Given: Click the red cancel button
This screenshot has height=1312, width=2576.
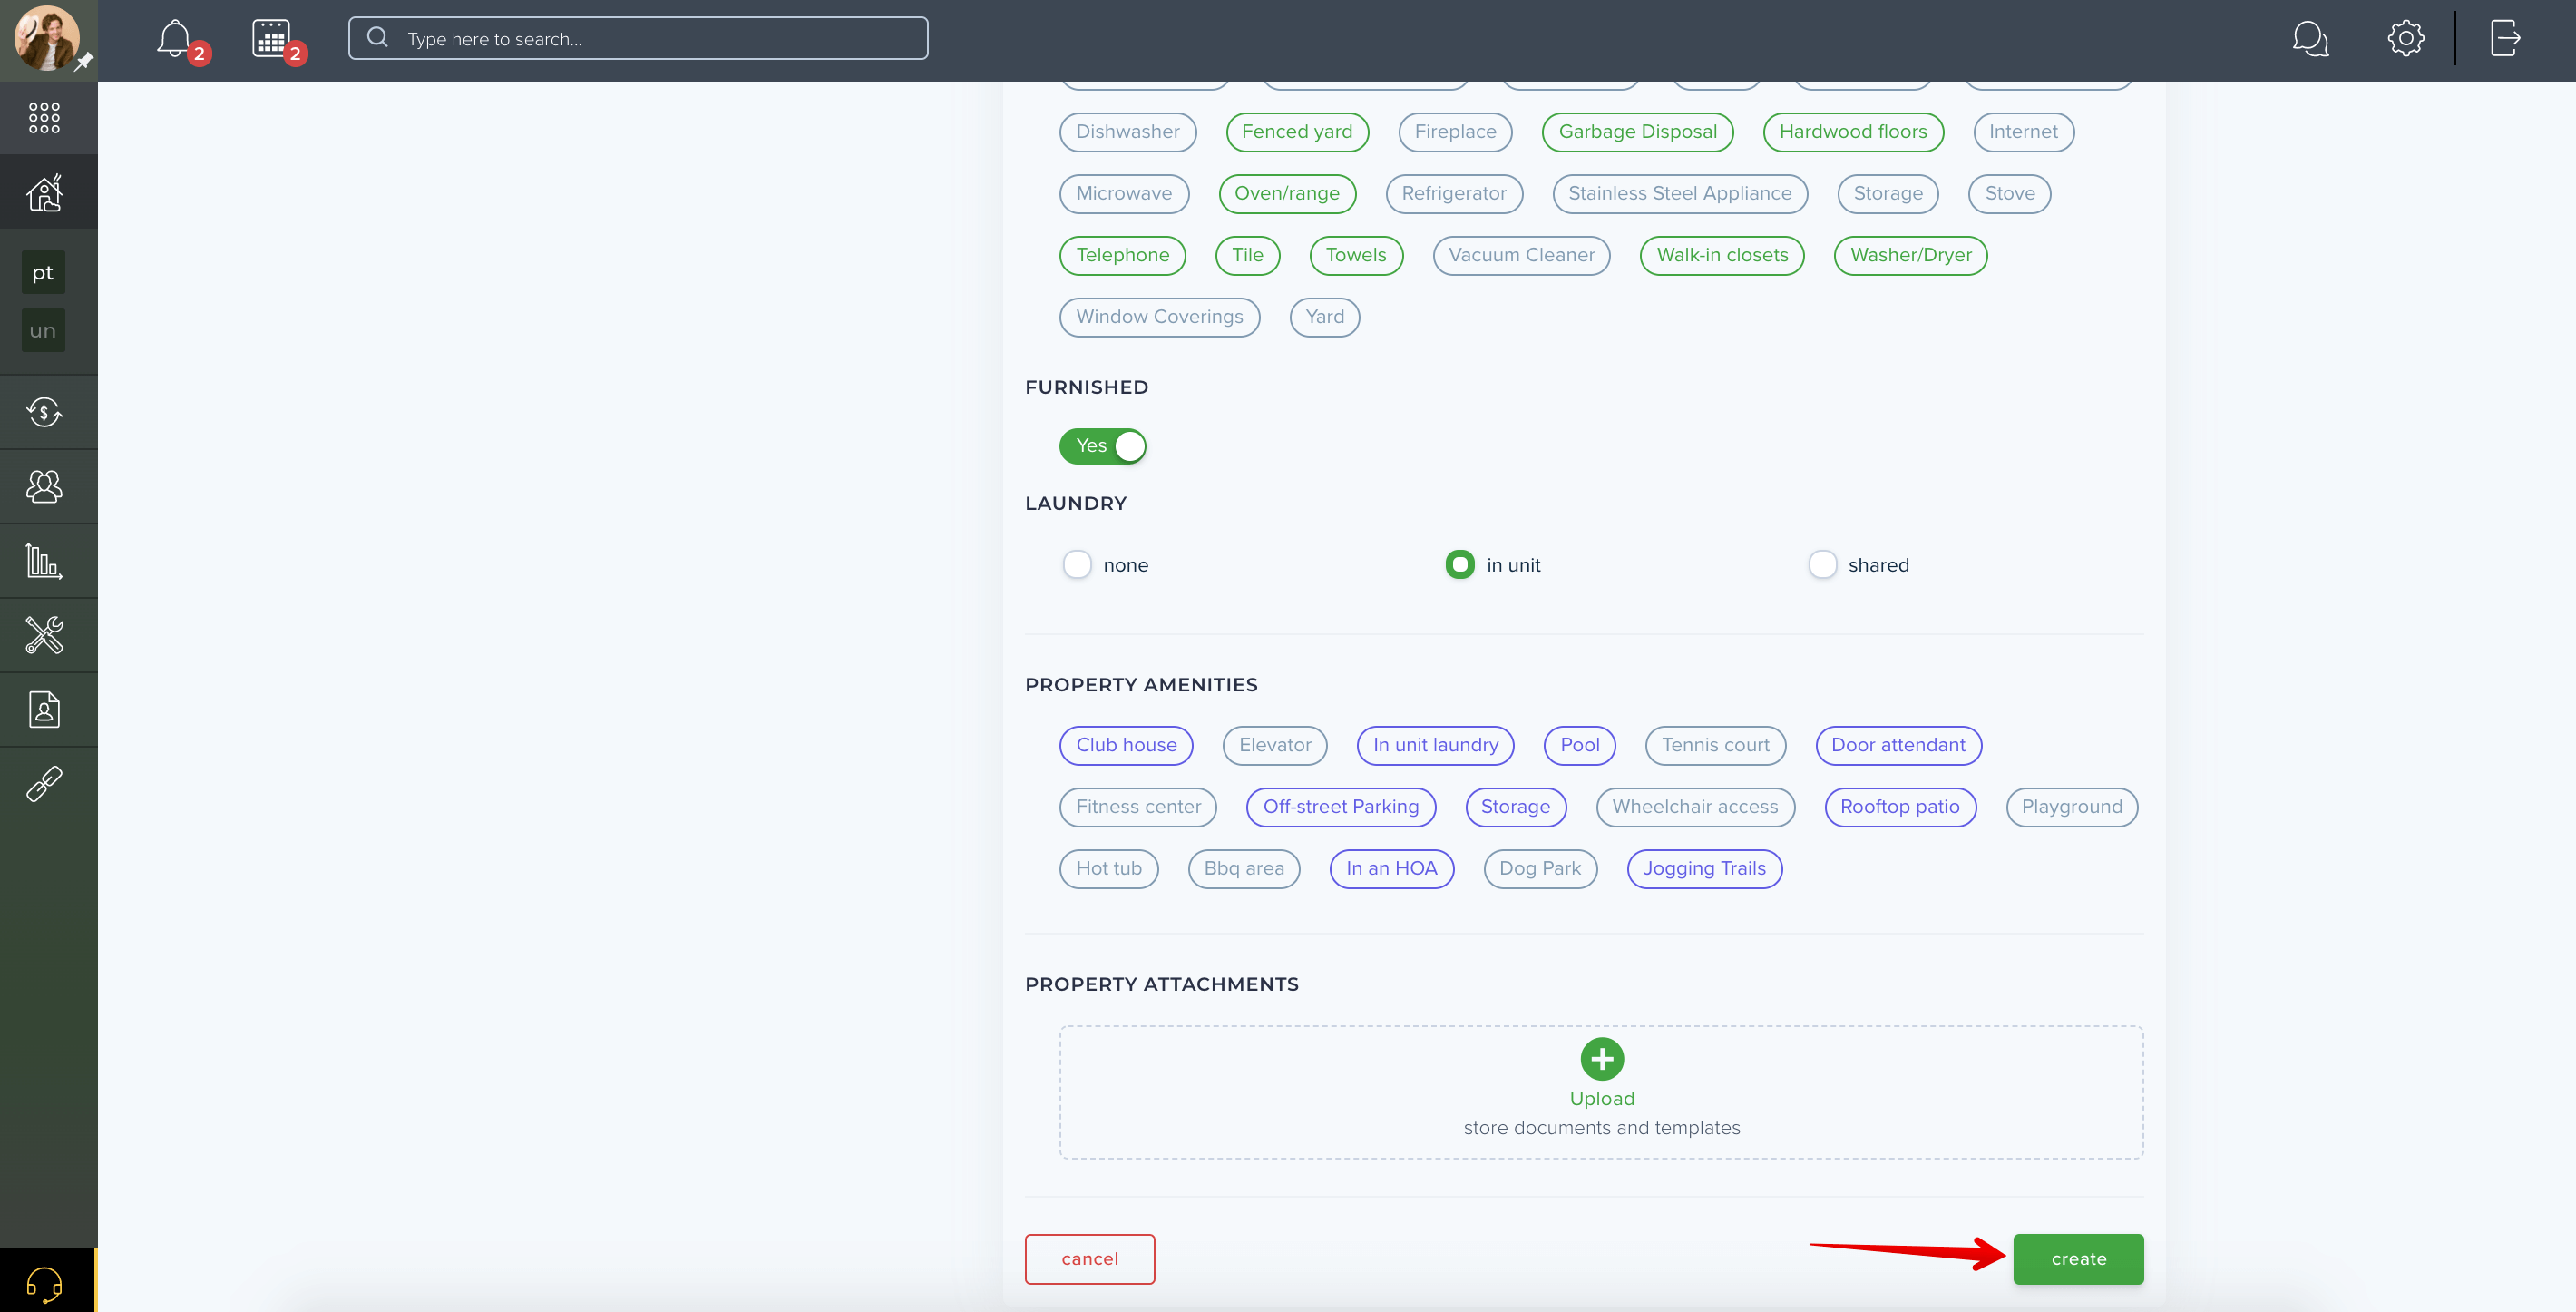Looking at the screenshot, I should pos(1090,1259).
